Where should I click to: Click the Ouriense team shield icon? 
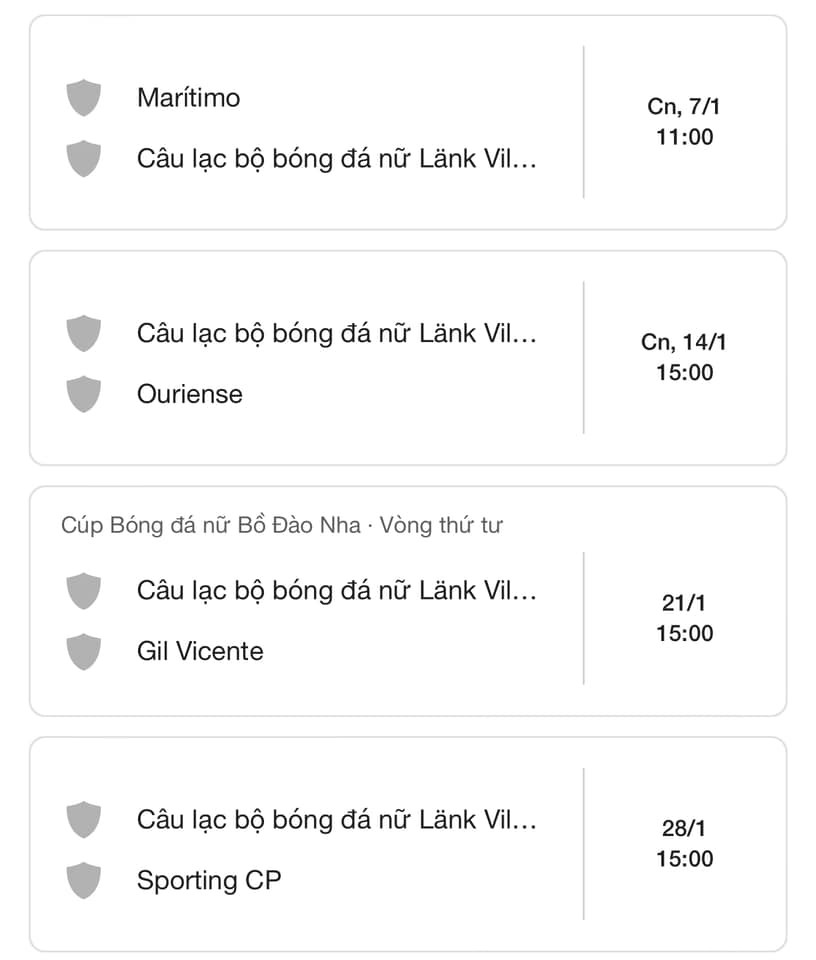83,394
